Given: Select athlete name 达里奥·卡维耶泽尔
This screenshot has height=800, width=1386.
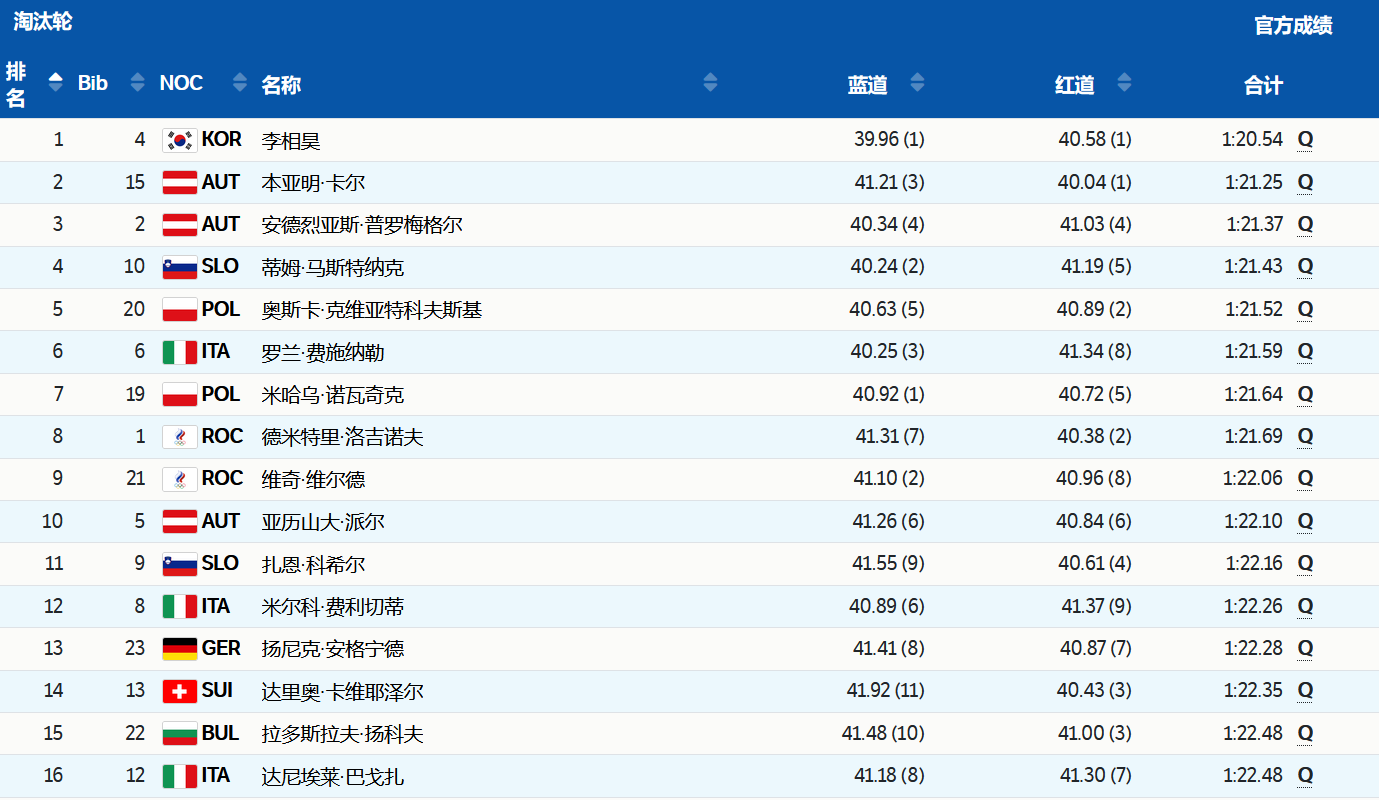Looking at the screenshot, I should 343,692.
